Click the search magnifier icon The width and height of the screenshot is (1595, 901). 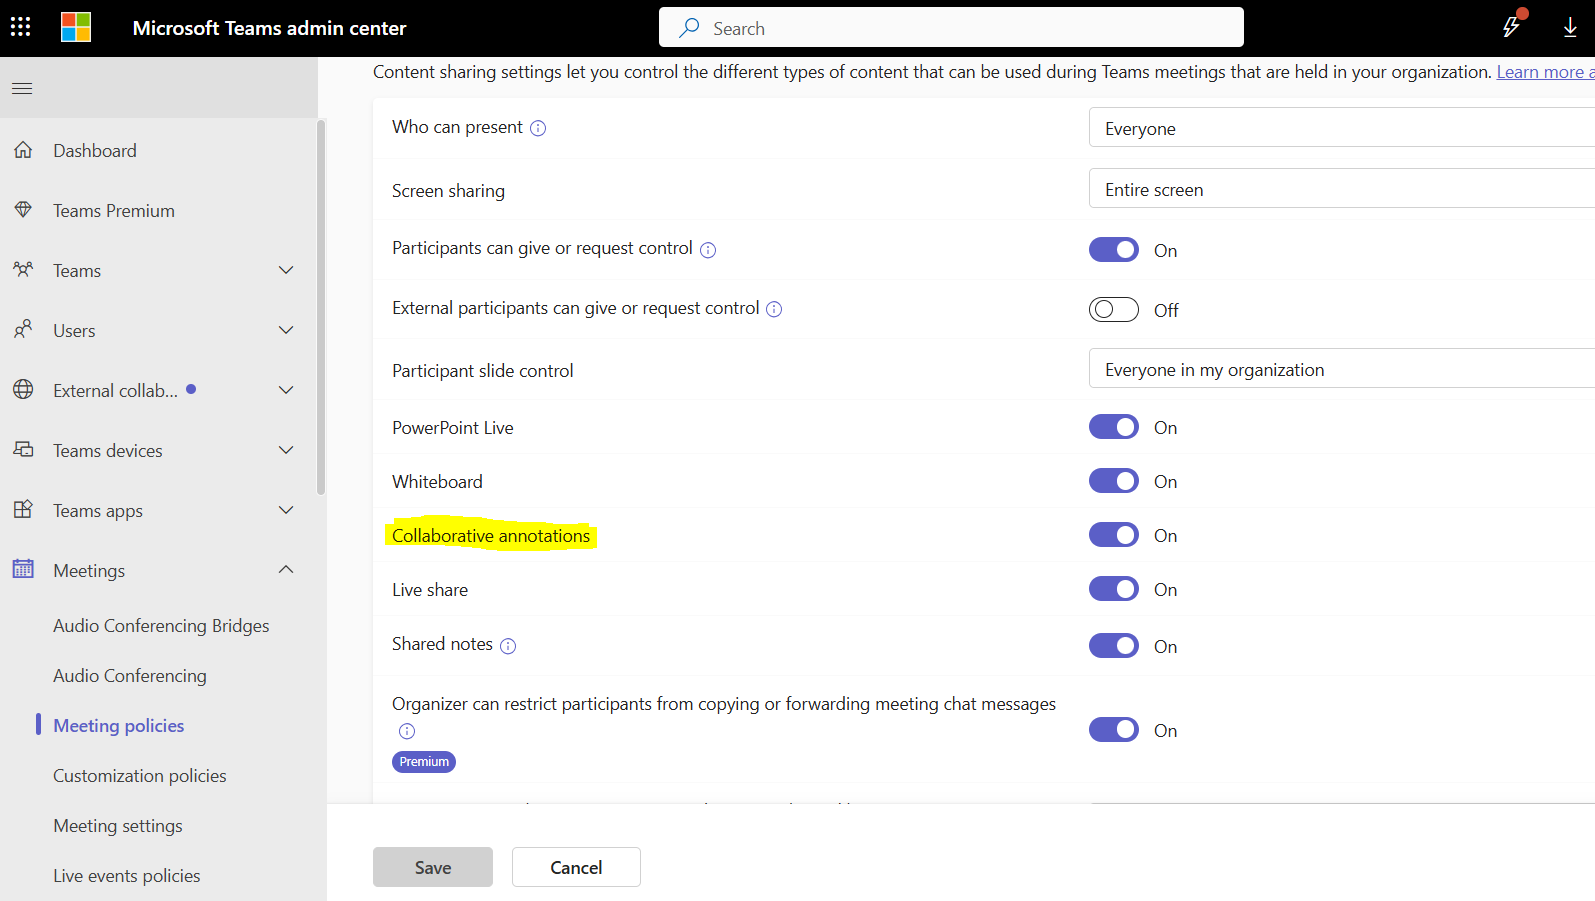point(689,28)
